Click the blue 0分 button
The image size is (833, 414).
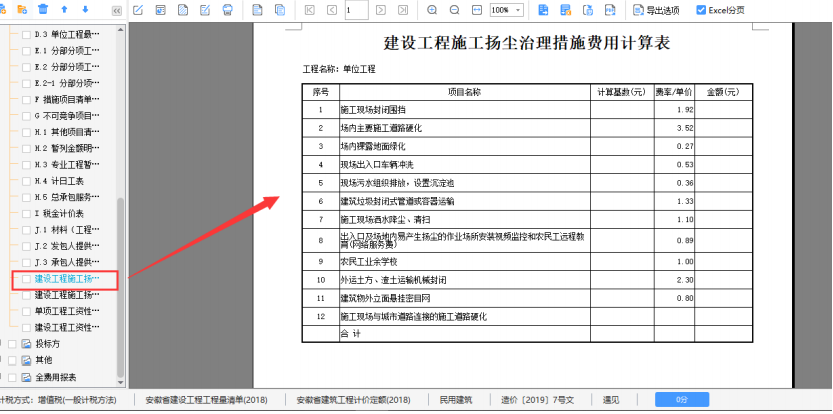pos(682,400)
